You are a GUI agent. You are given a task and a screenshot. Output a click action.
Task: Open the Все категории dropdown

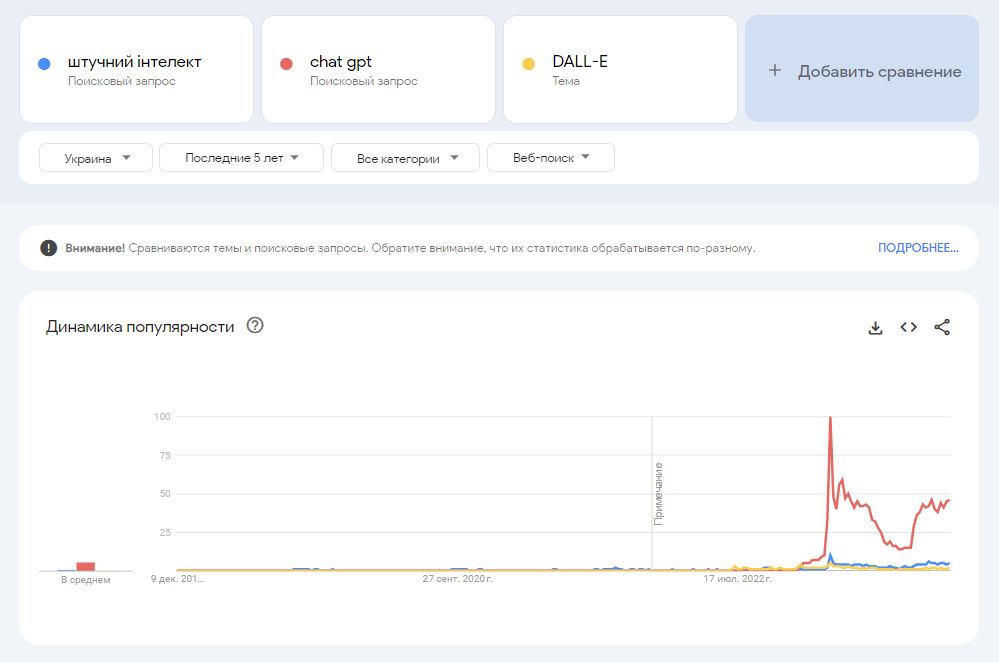pyautogui.click(x=404, y=157)
